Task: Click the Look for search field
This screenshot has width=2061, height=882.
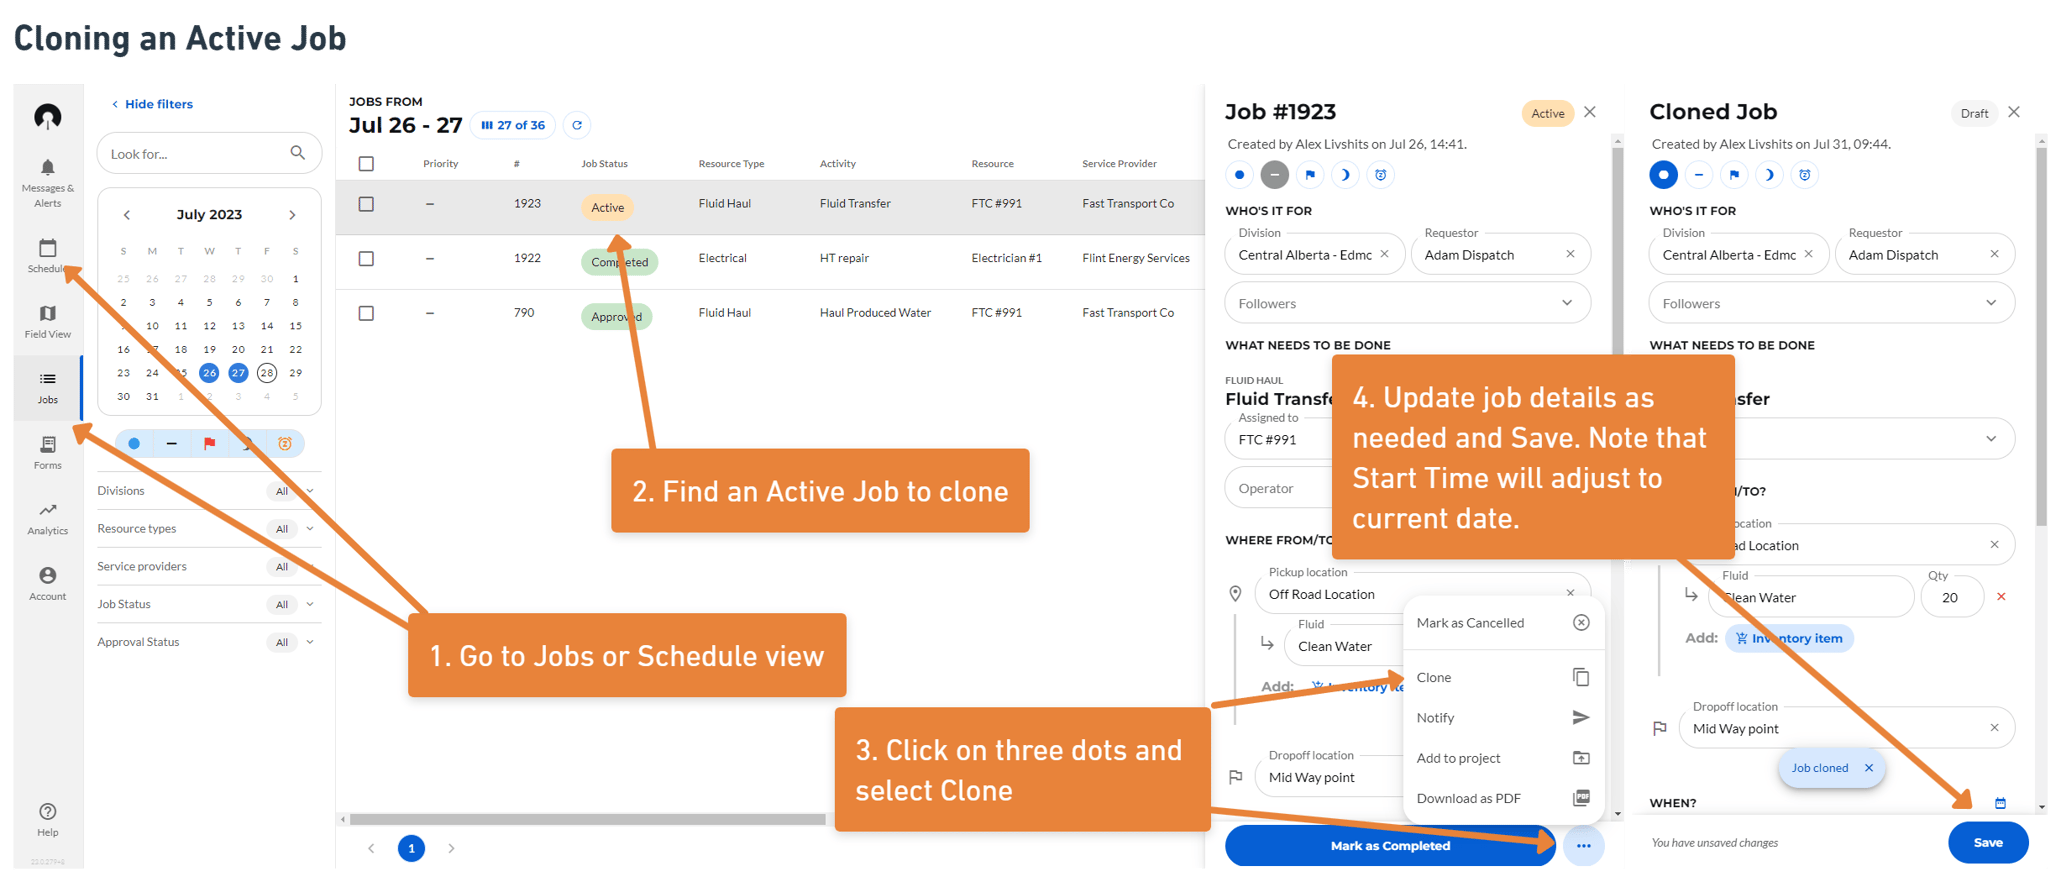Action: (x=197, y=154)
